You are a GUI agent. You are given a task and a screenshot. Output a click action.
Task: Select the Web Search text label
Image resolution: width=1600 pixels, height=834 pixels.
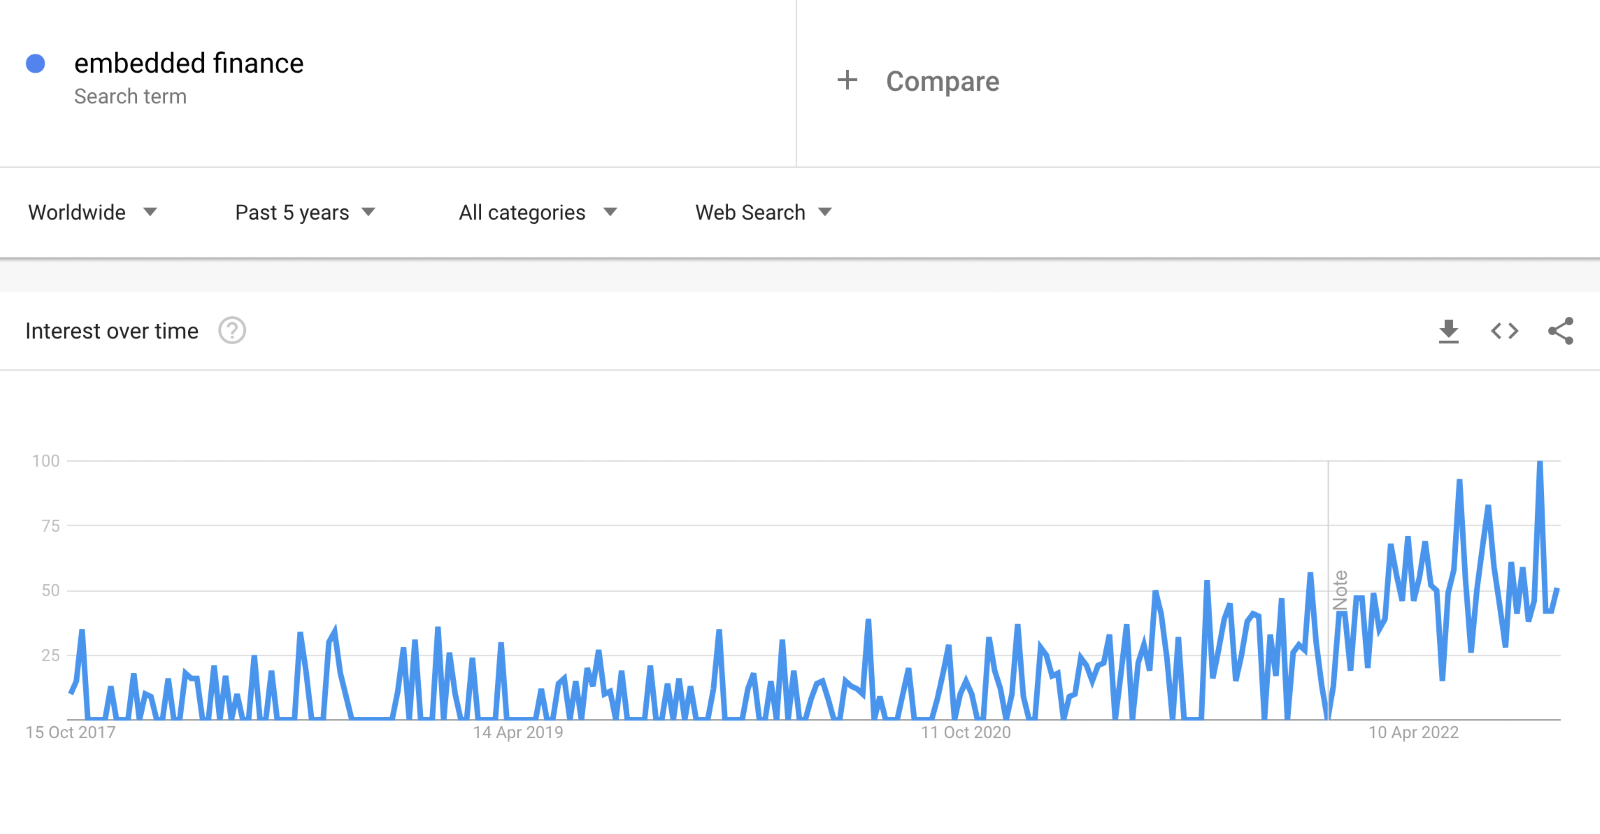click(x=750, y=212)
